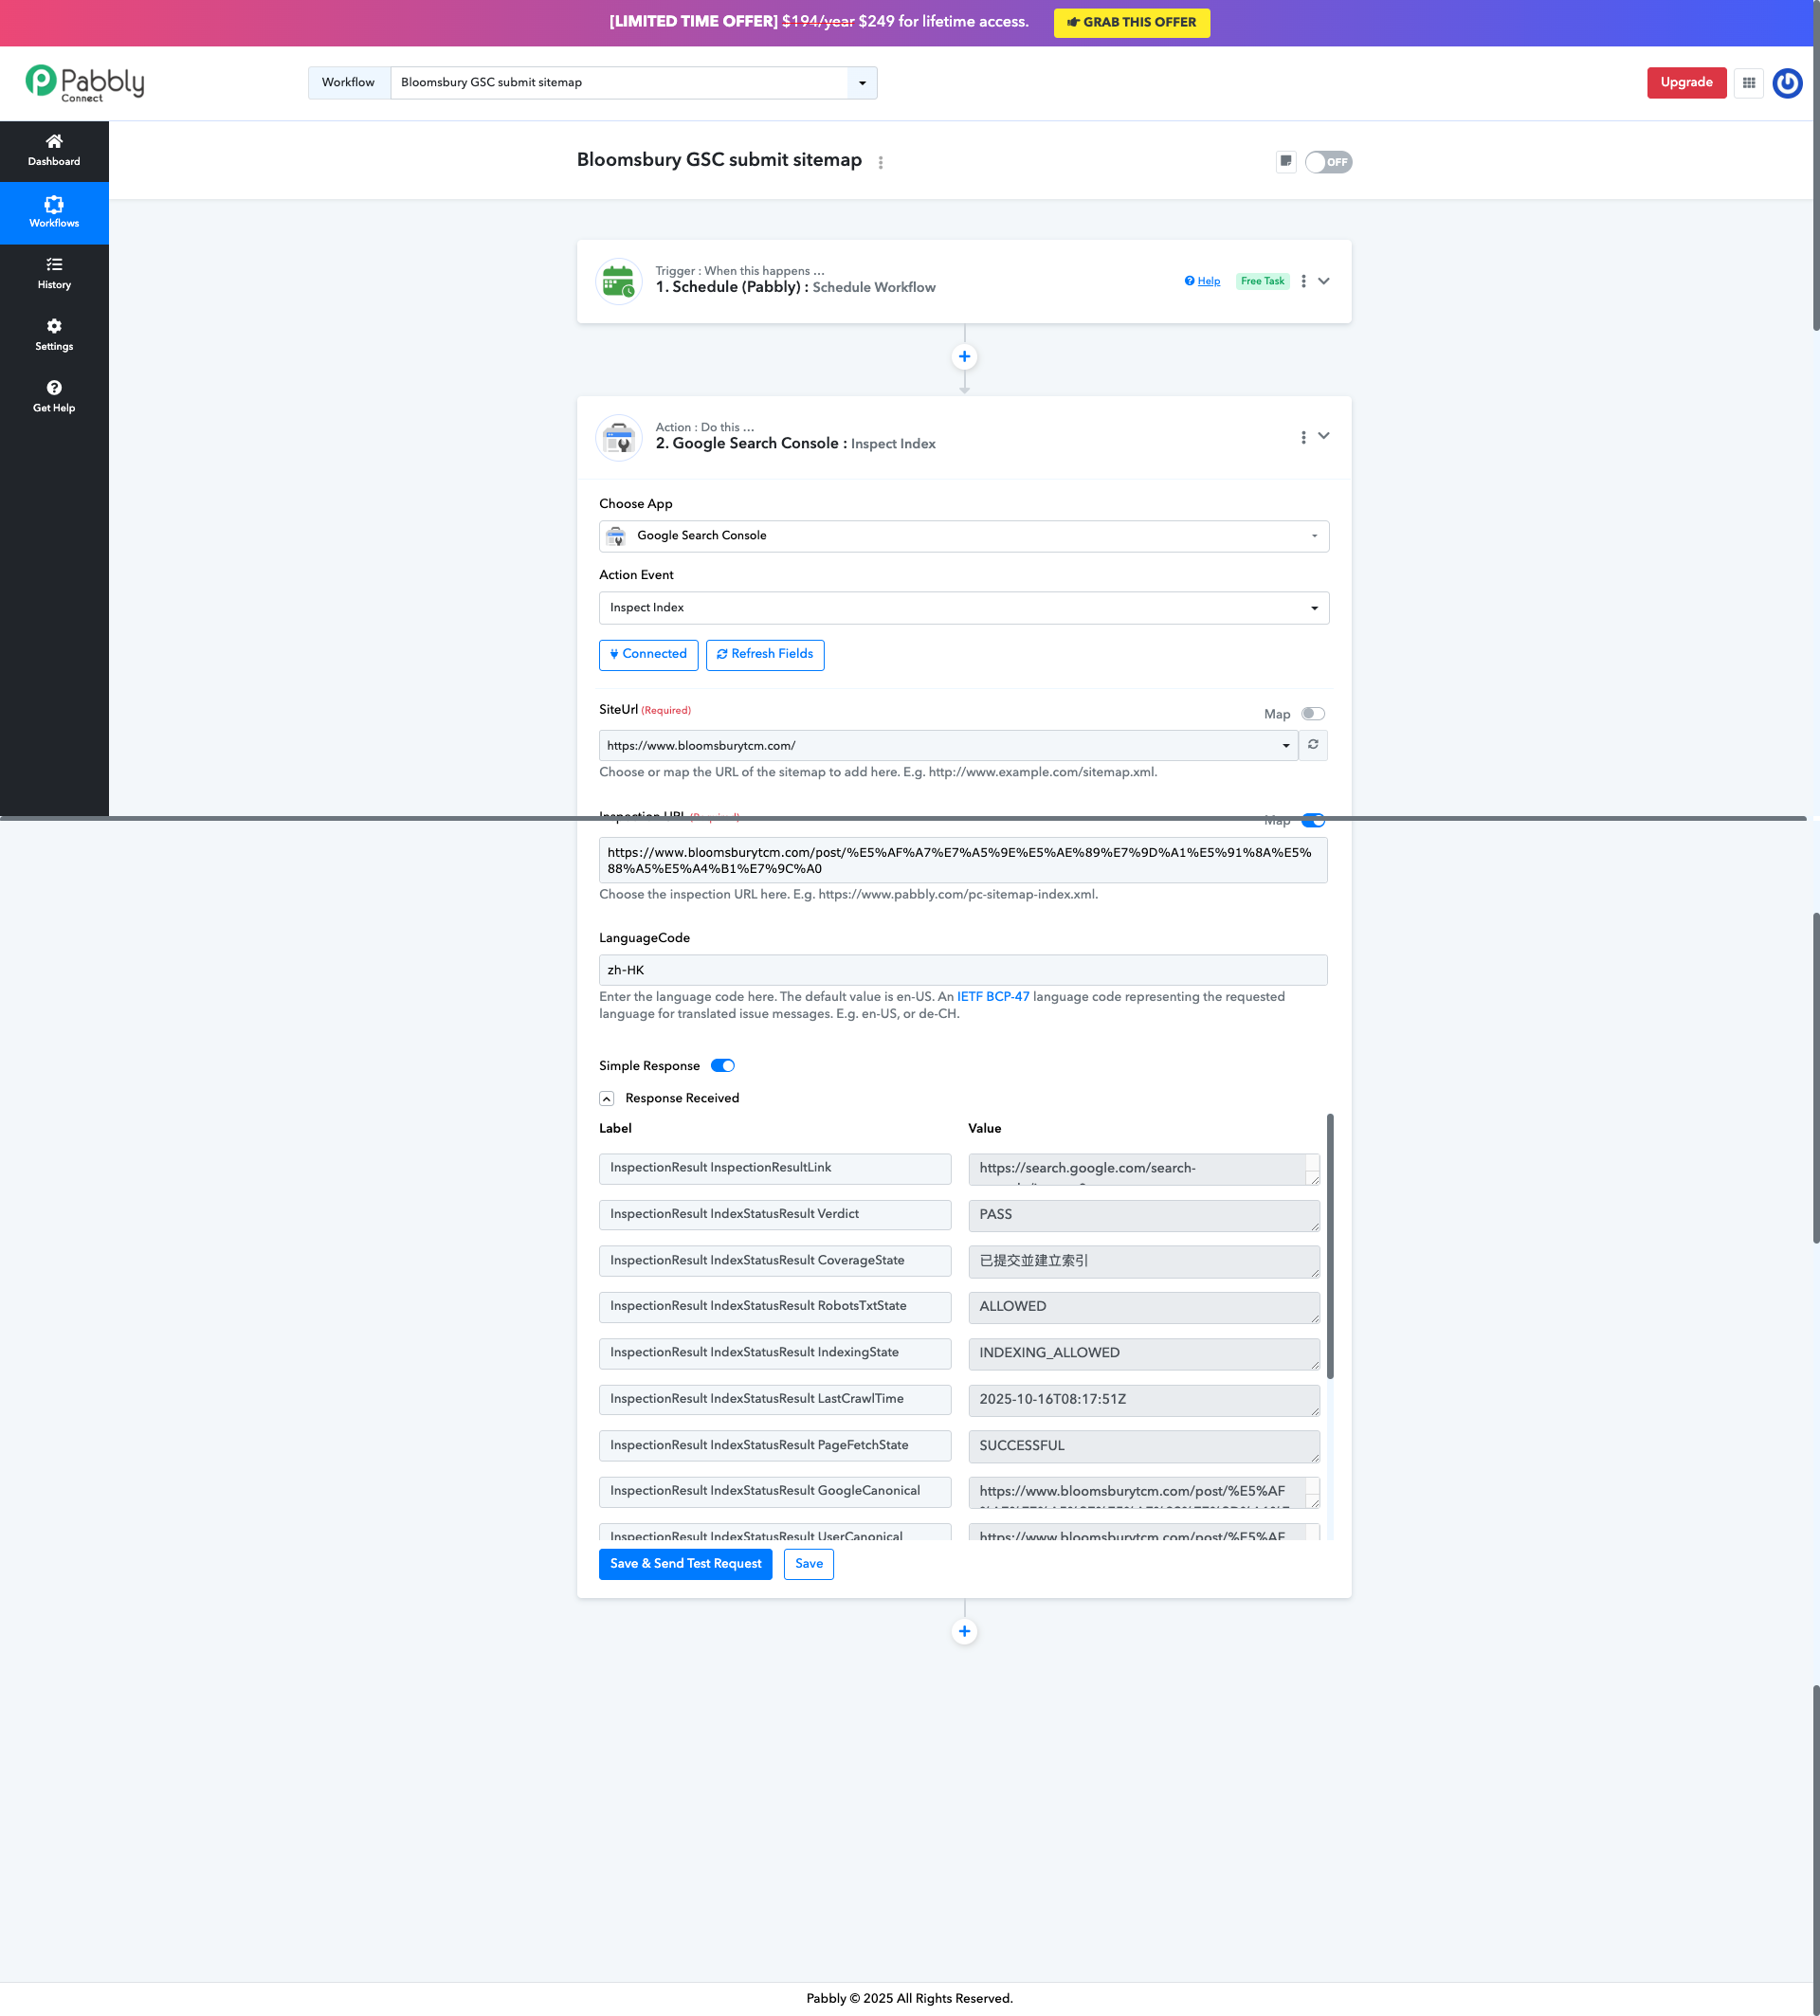Collapse the Response Received section
The height and width of the screenshot is (2016, 1820).
[x=606, y=1099]
